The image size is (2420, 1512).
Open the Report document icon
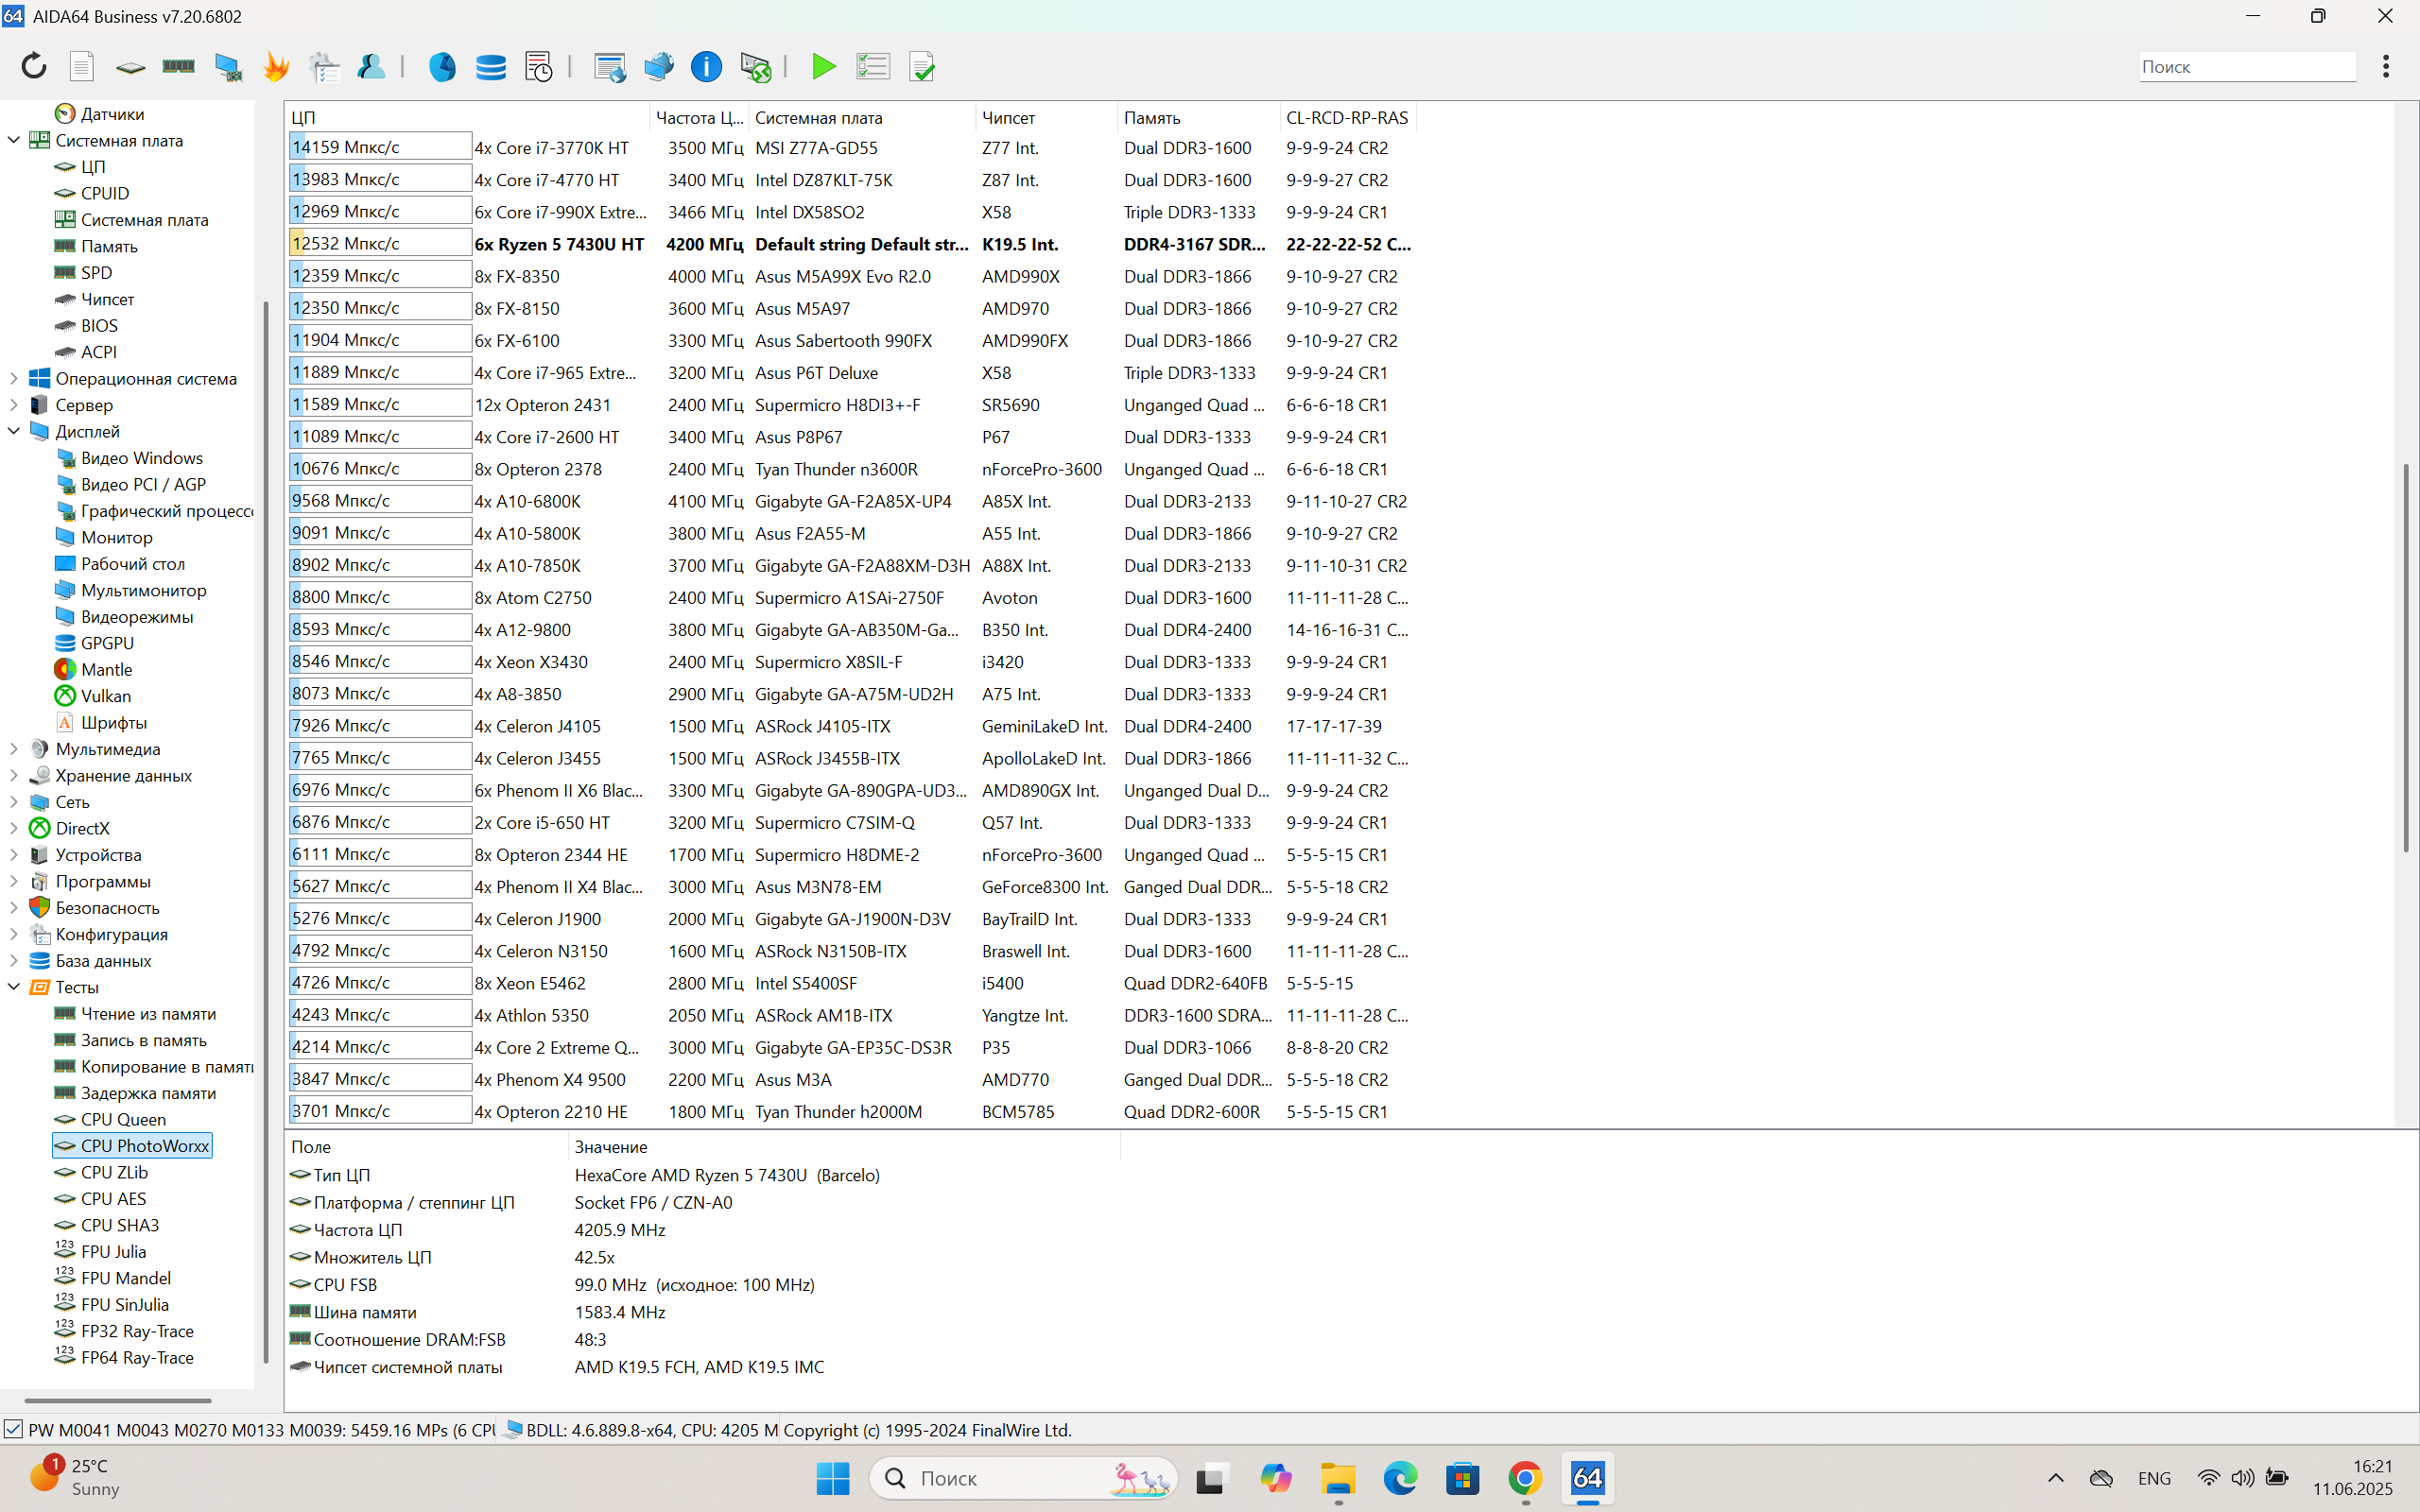[82, 66]
